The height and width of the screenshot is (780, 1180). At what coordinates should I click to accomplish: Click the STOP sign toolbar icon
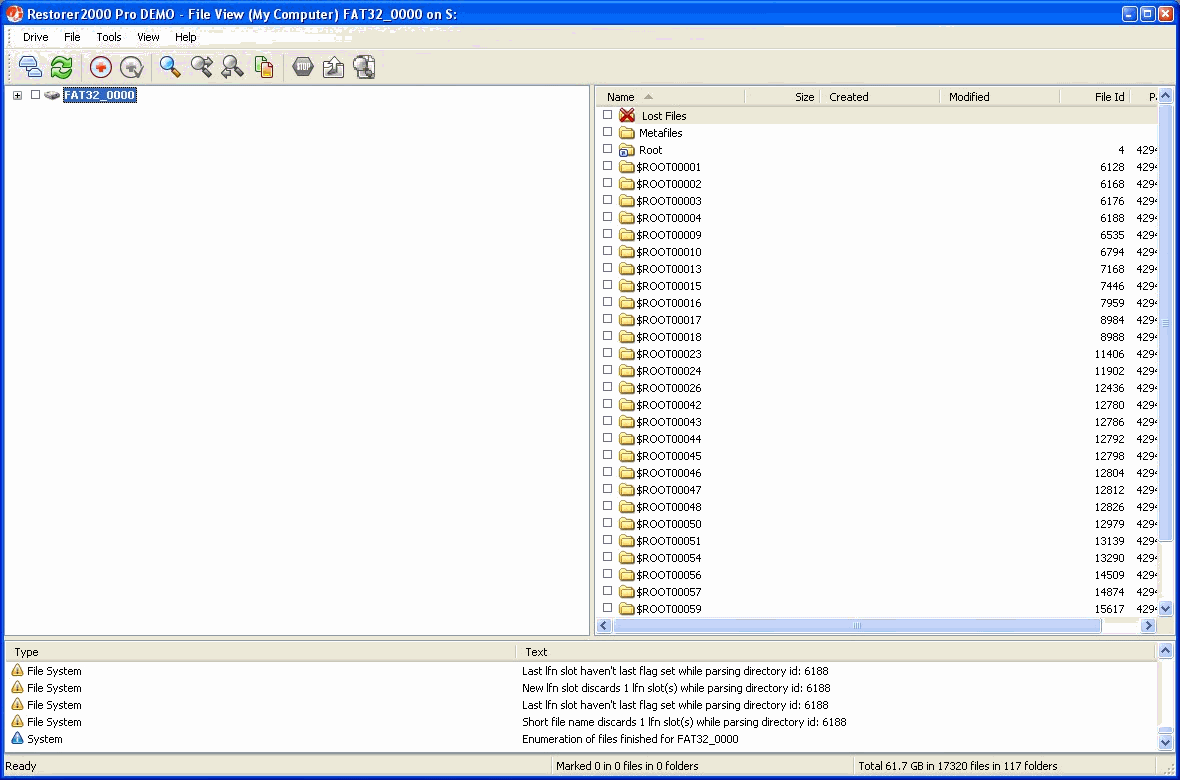click(303, 67)
